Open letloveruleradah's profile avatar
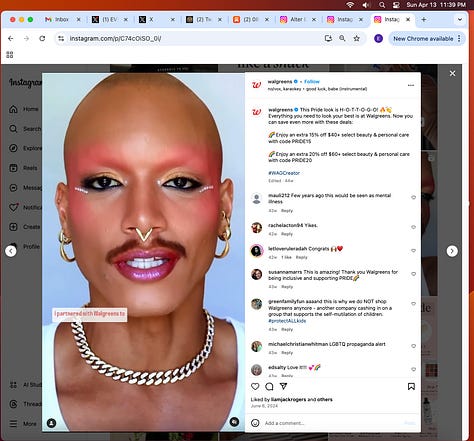The image size is (474, 441). [x=257, y=251]
